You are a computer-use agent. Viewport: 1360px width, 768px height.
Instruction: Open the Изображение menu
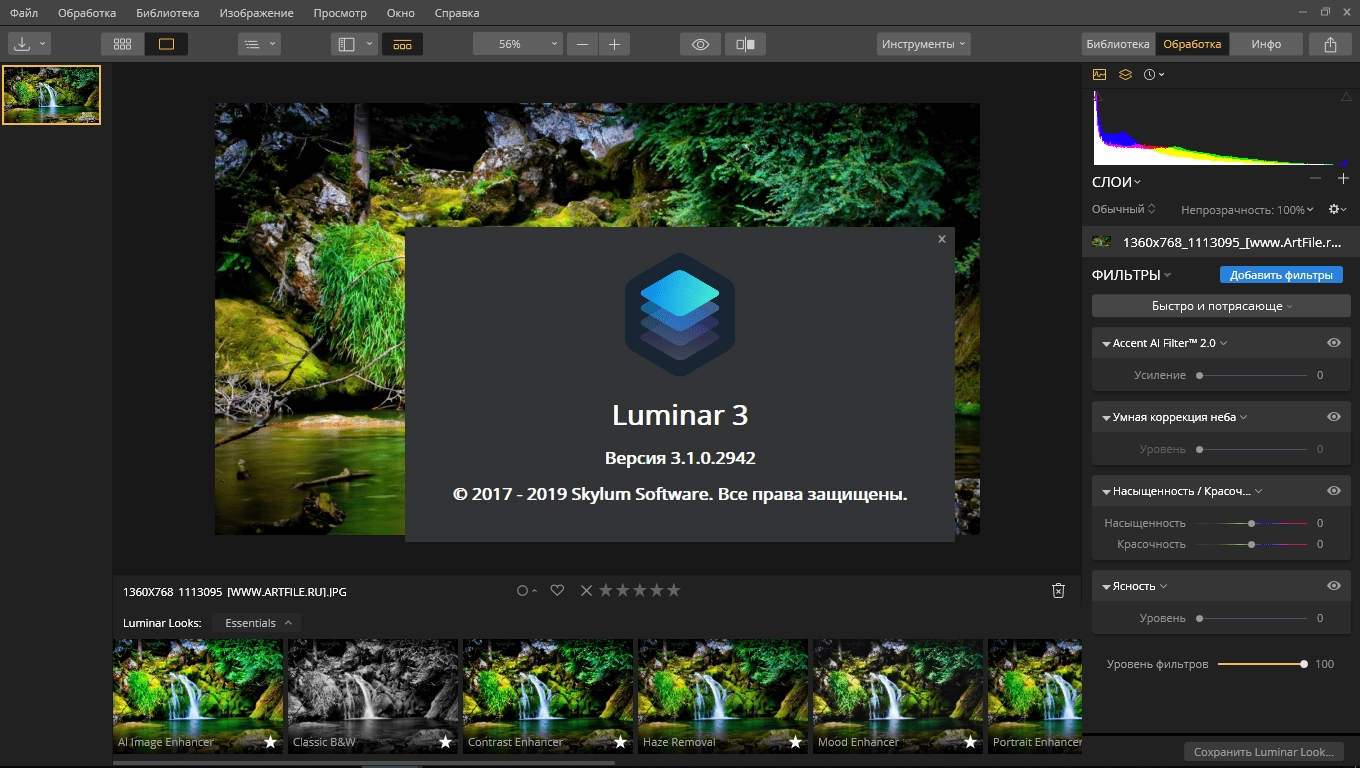pos(257,13)
